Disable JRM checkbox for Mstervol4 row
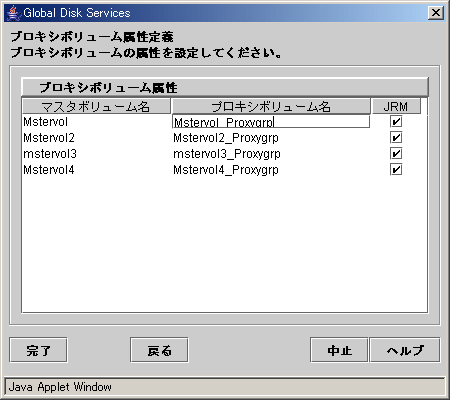Viewport: 450px width, 400px height. point(396,169)
